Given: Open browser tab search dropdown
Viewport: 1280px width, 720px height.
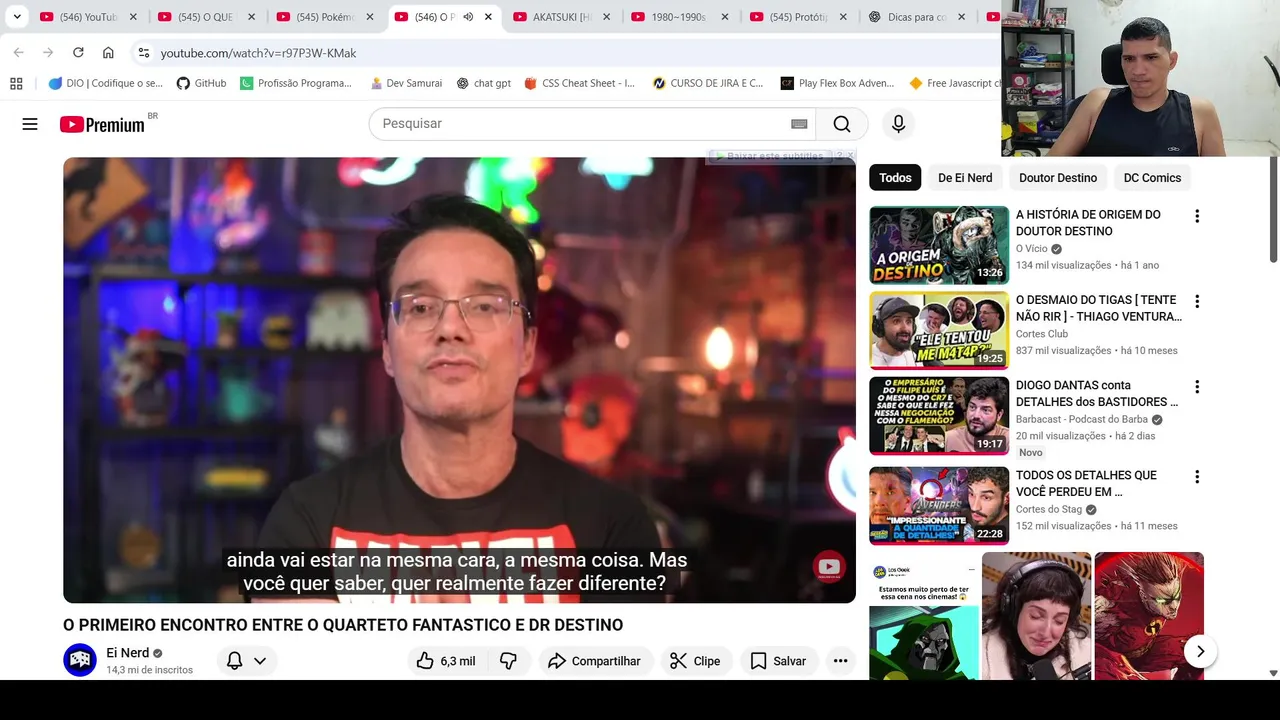Looking at the screenshot, I should pyautogui.click(x=17, y=17).
